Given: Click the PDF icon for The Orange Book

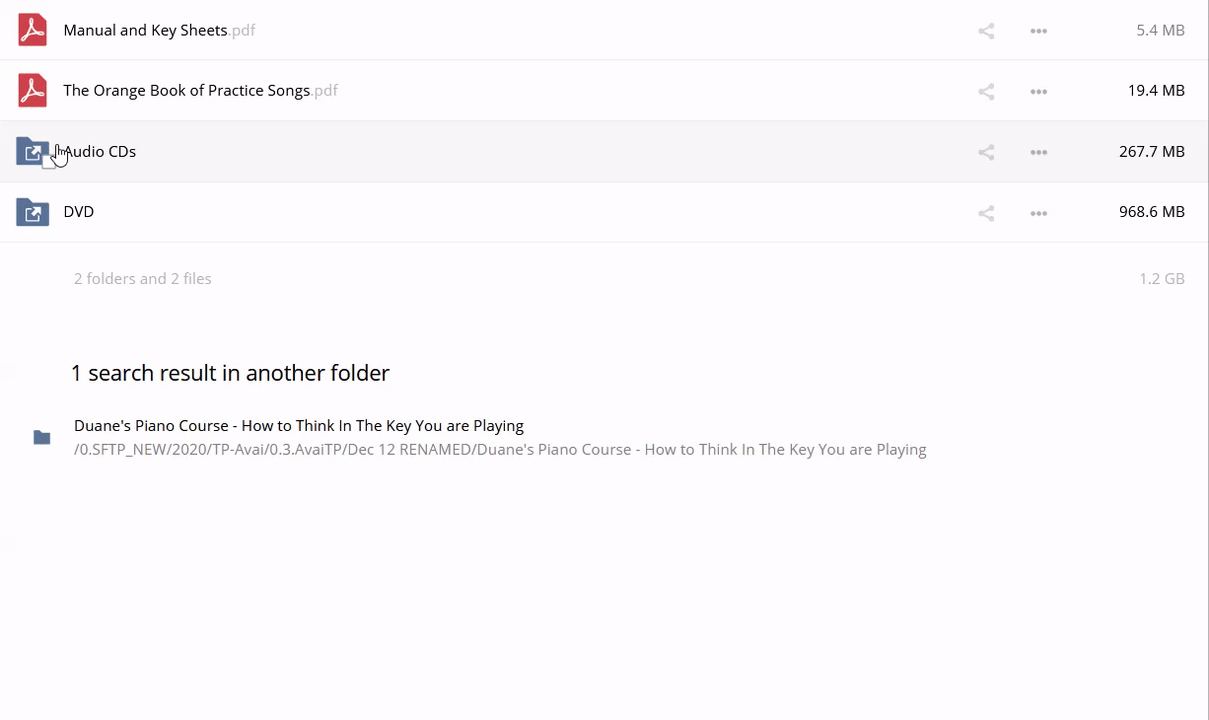Looking at the screenshot, I should (x=32, y=91).
